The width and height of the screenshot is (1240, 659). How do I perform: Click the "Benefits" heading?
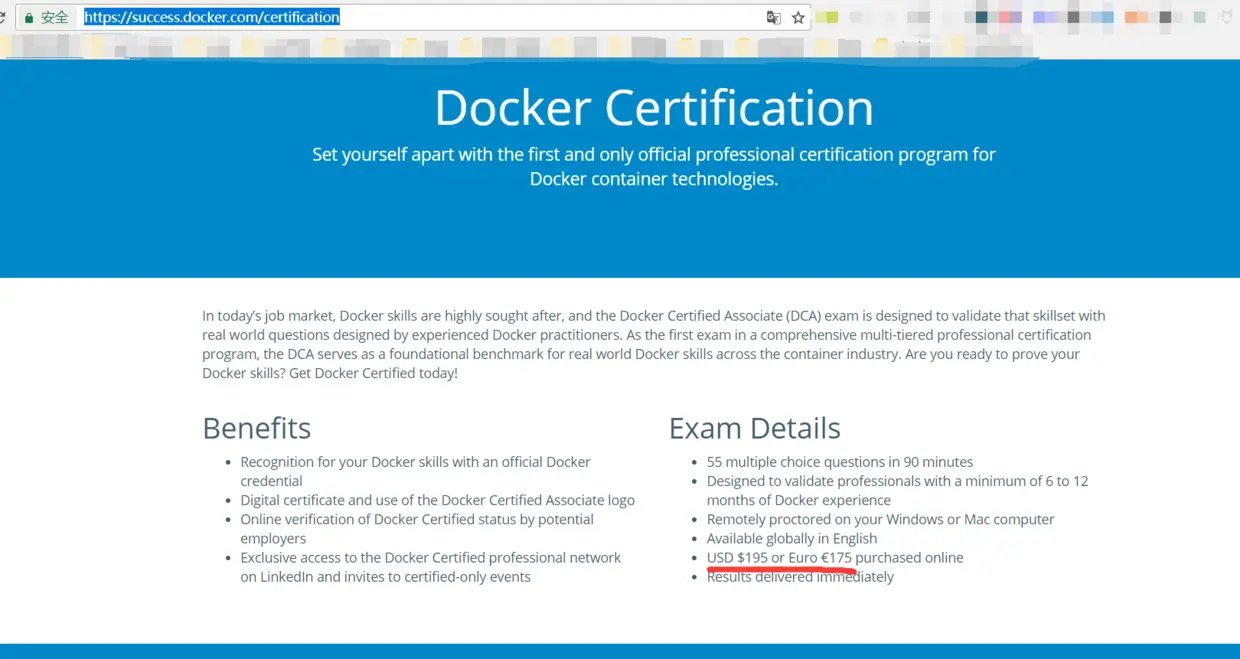(x=257, y=428)
